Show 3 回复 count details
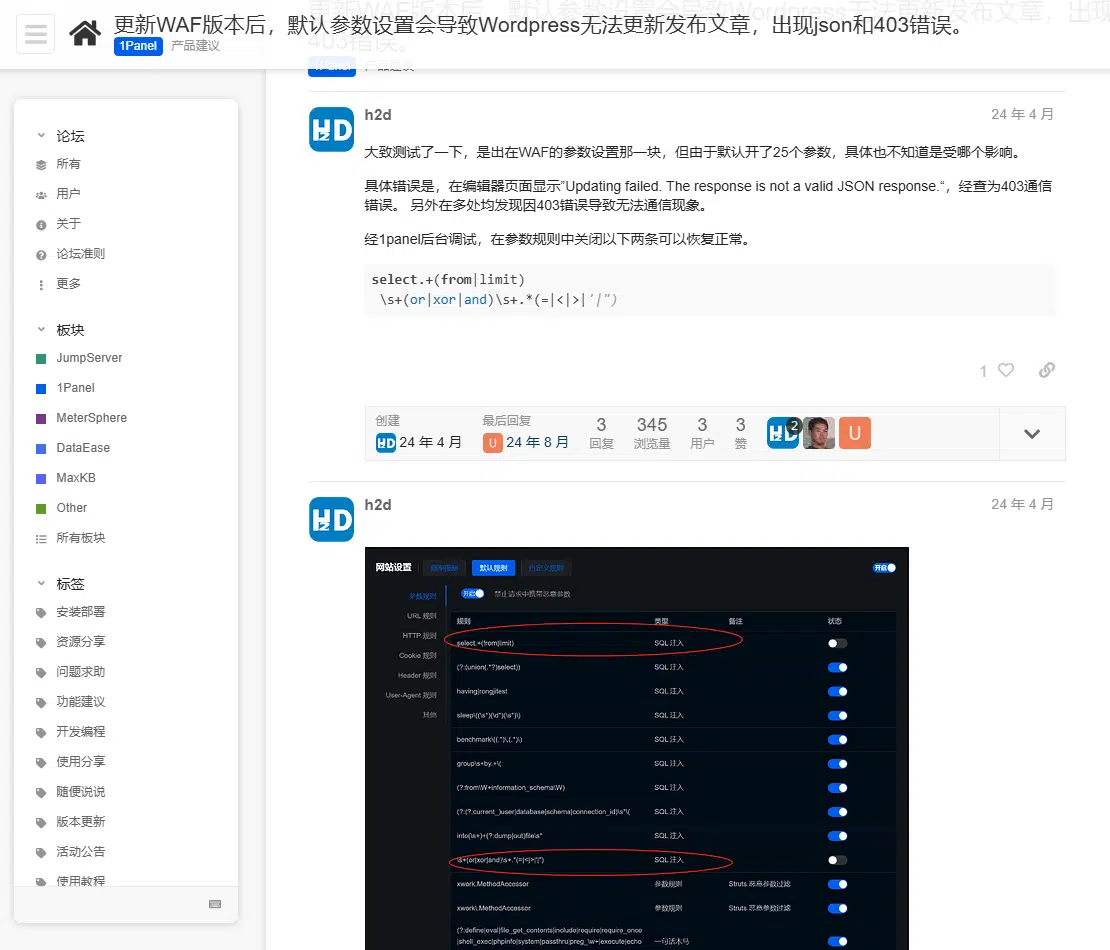This screenshot has height=950, width=1110. 601,433
